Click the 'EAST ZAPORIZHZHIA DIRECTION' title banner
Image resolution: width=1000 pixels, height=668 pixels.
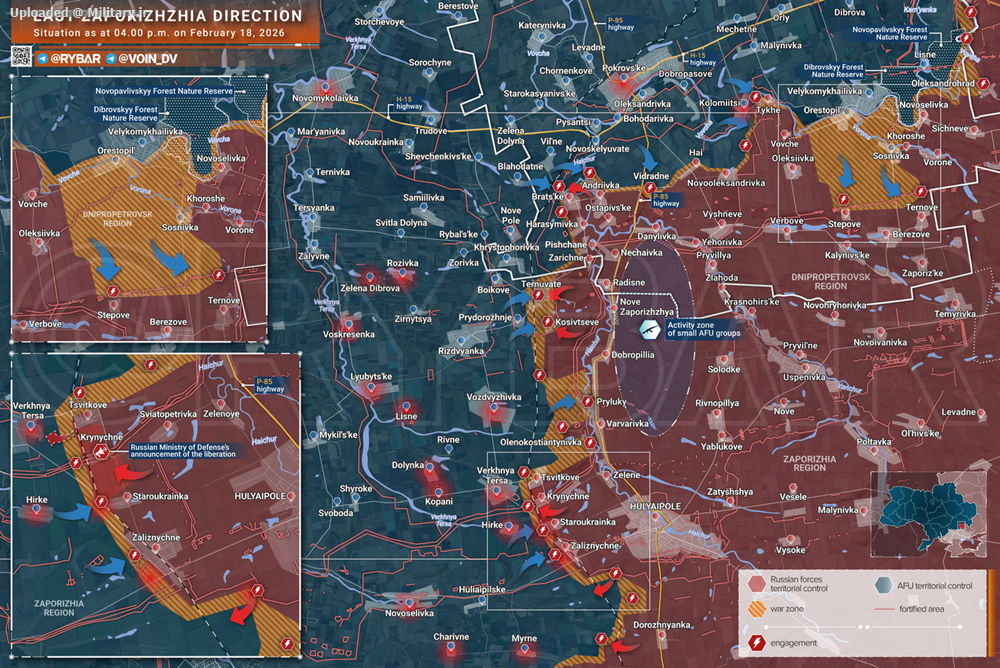pyautogui.click(x=167, y=16)
